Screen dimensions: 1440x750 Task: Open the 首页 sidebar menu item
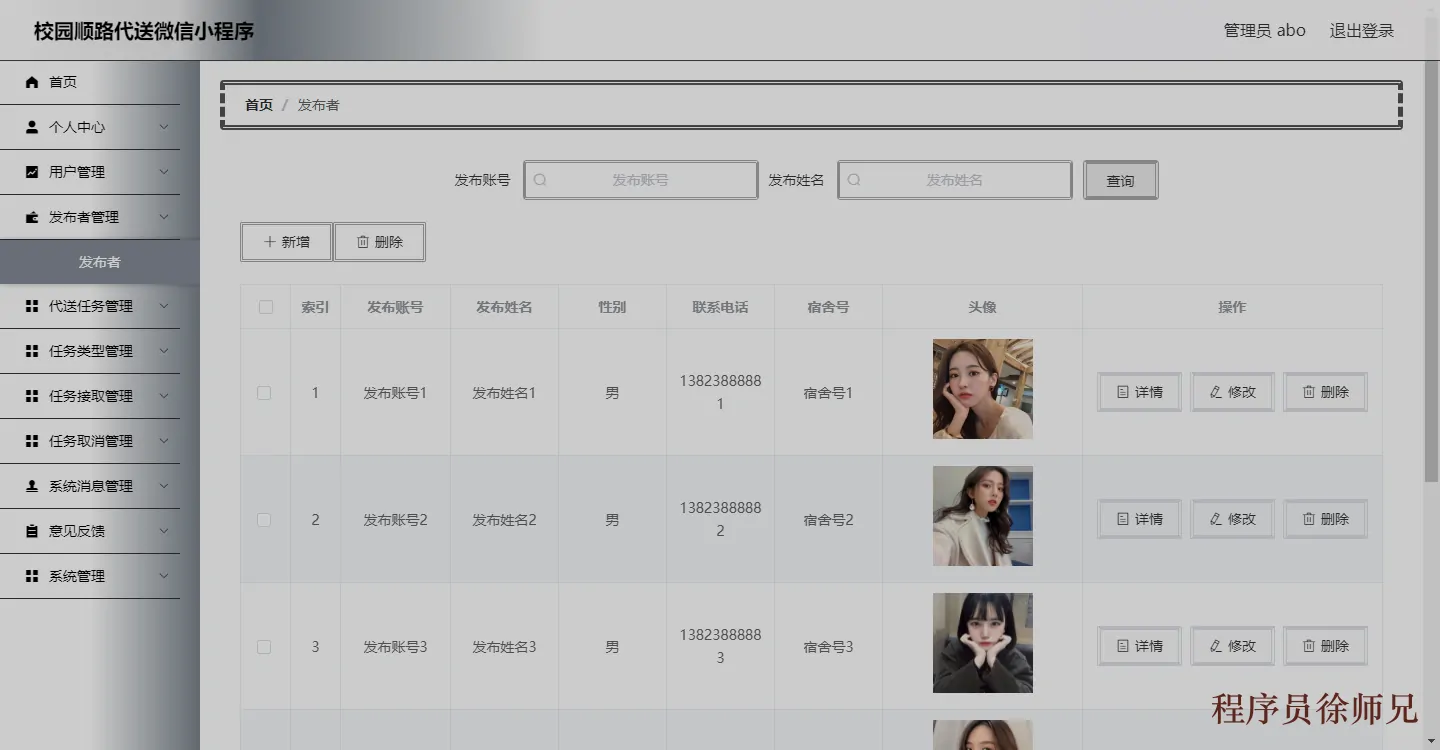tap(90, 82)
